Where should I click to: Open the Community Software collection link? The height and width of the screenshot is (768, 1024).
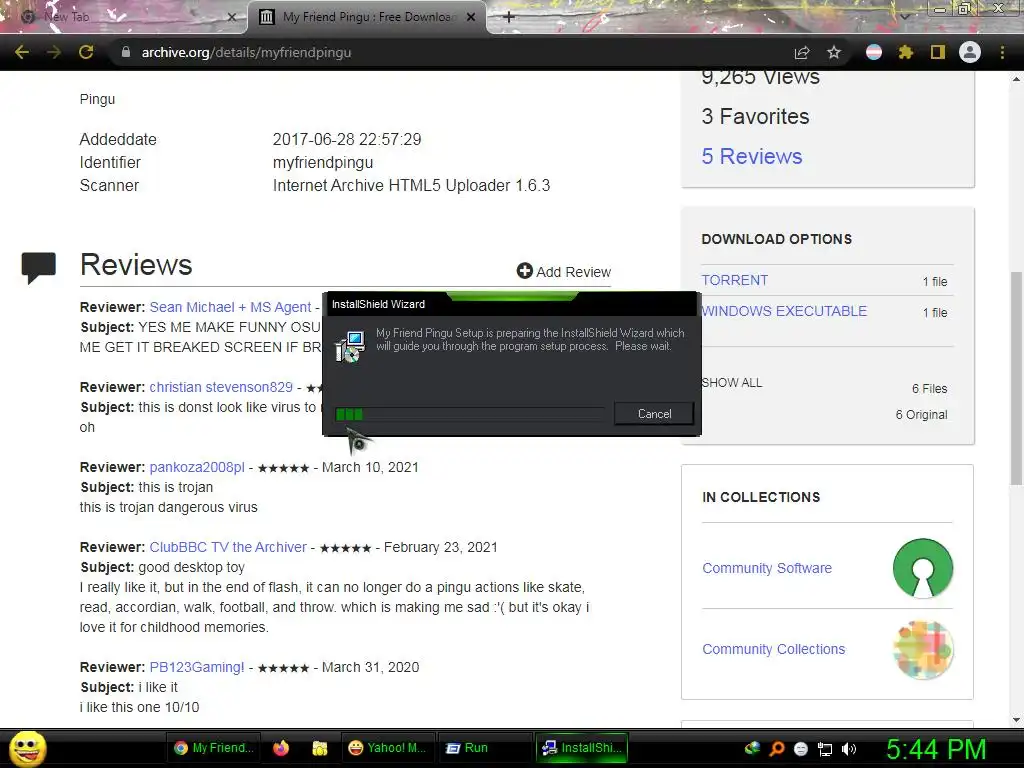767,568
